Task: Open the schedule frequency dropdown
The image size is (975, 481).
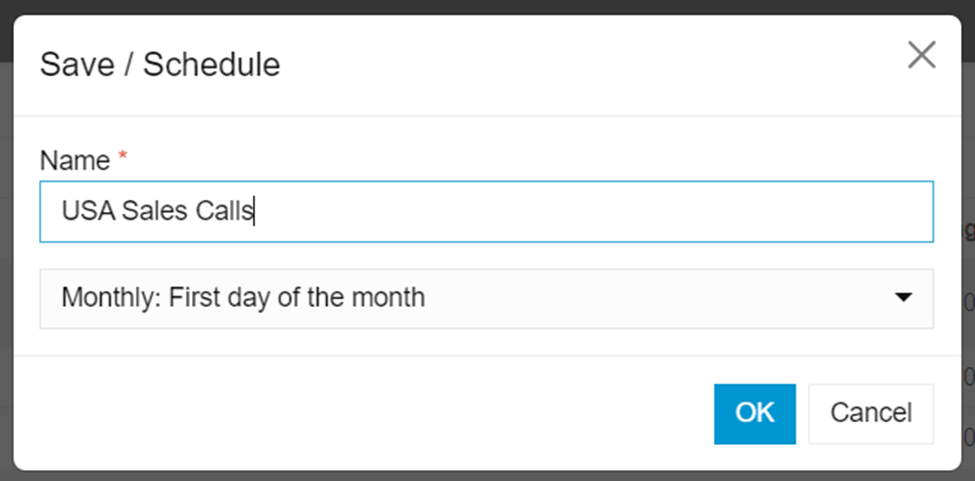Action: tap(486, 298)
